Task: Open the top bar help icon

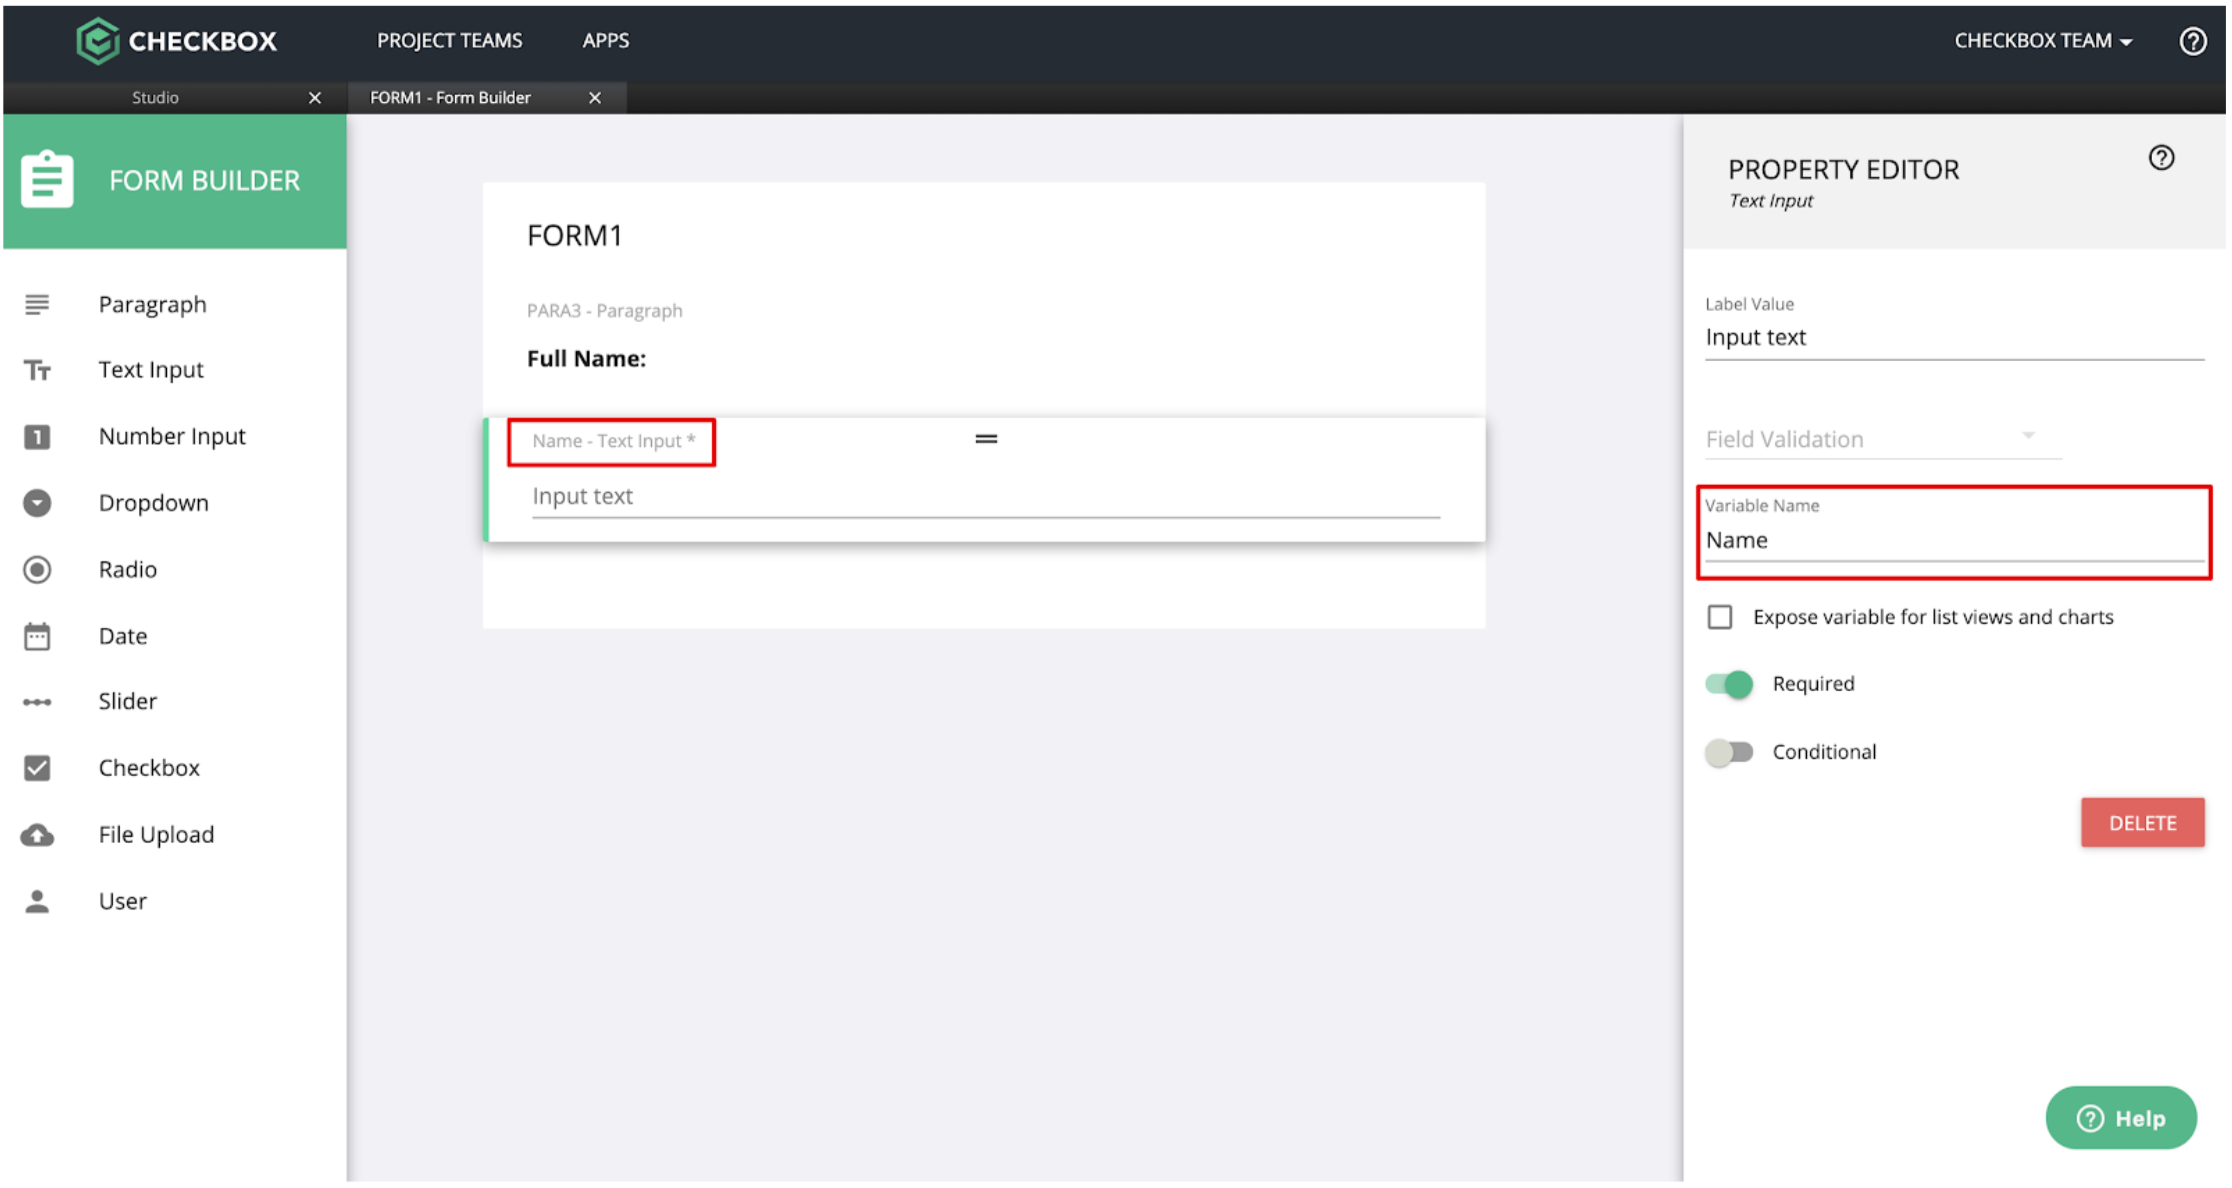Action: pos(2193,41)
